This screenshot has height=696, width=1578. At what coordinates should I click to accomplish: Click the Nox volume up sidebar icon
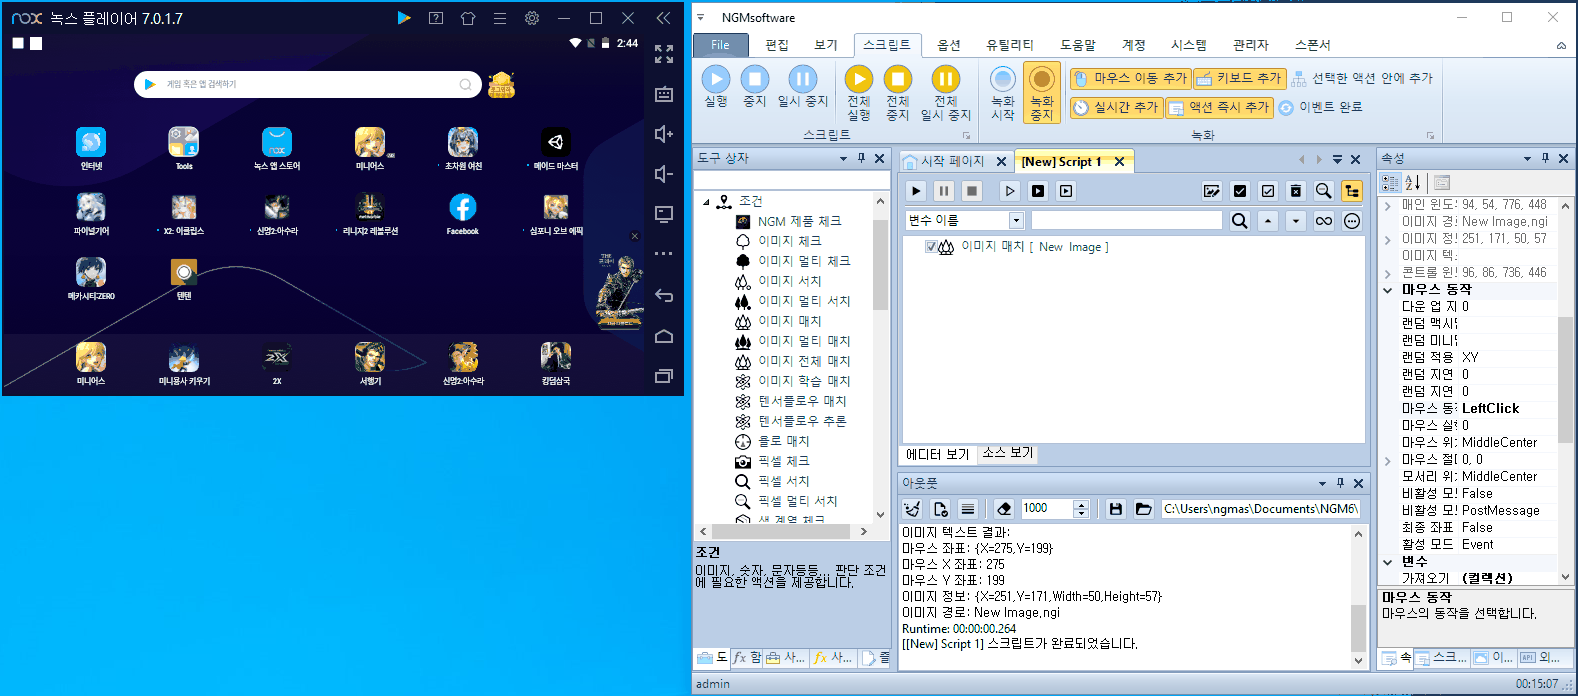(x=664, y=134)
